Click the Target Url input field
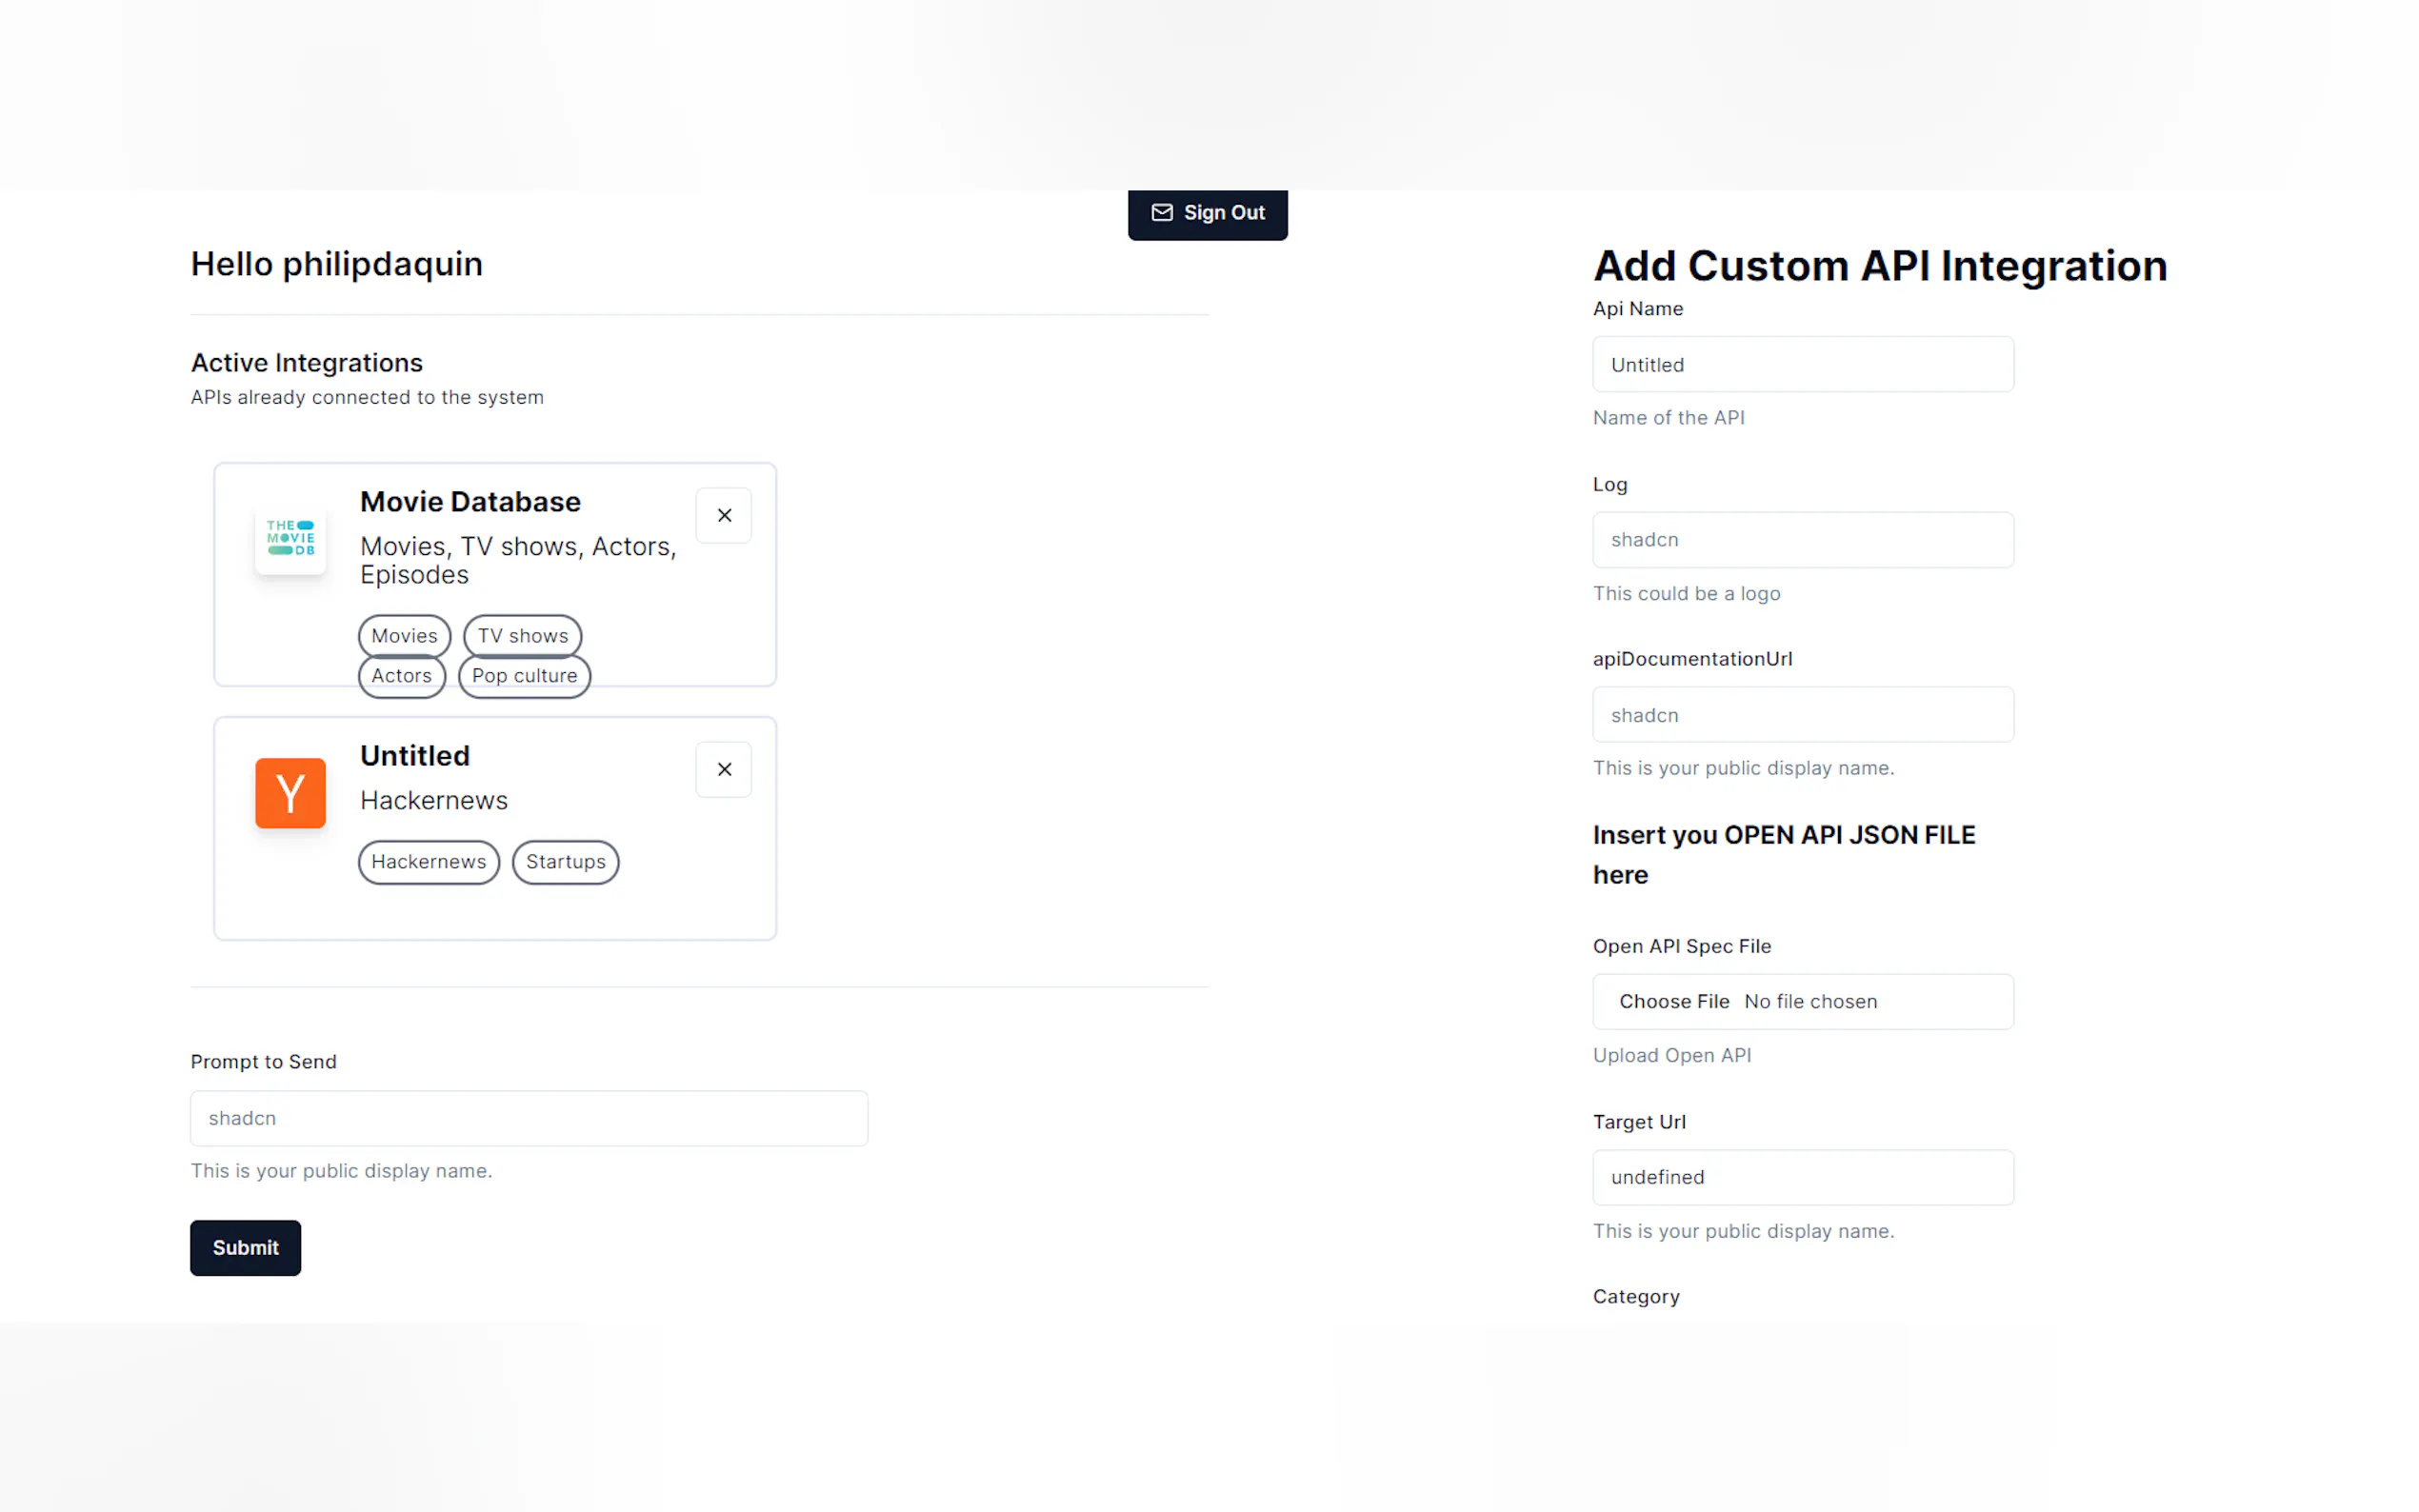 pos(1802,1177)
